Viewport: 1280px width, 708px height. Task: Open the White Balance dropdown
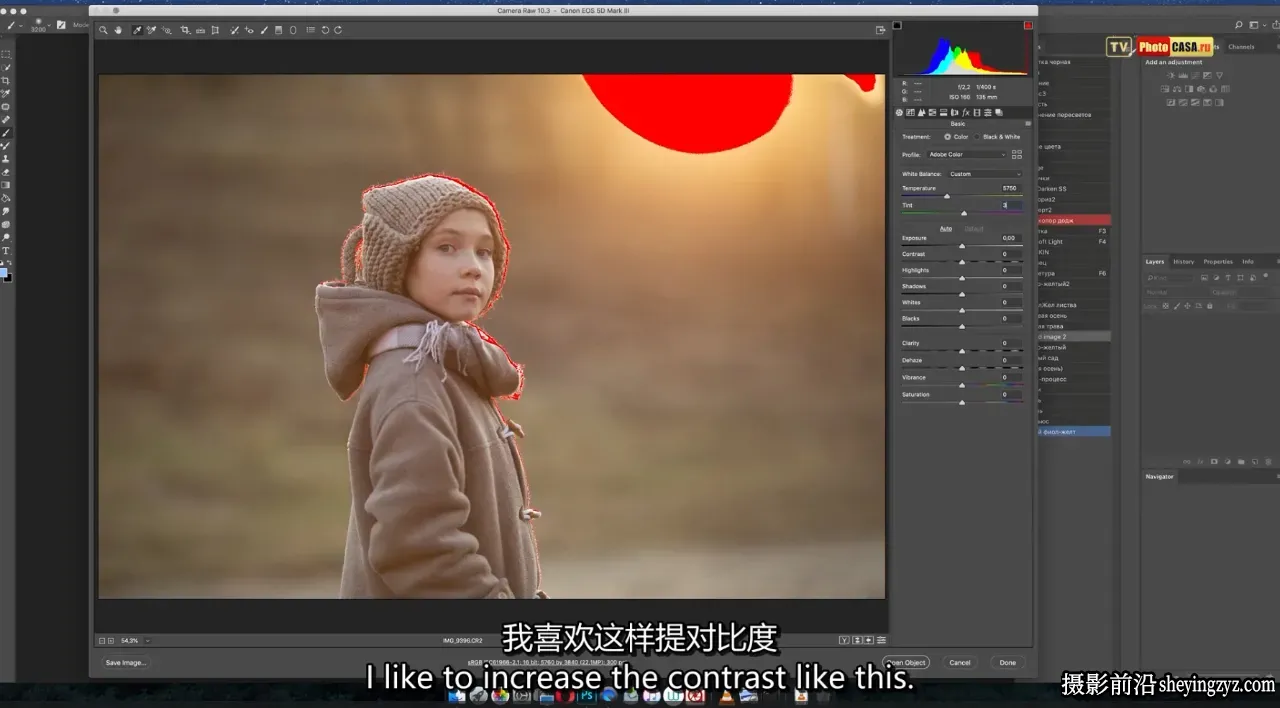coord(985,174)
